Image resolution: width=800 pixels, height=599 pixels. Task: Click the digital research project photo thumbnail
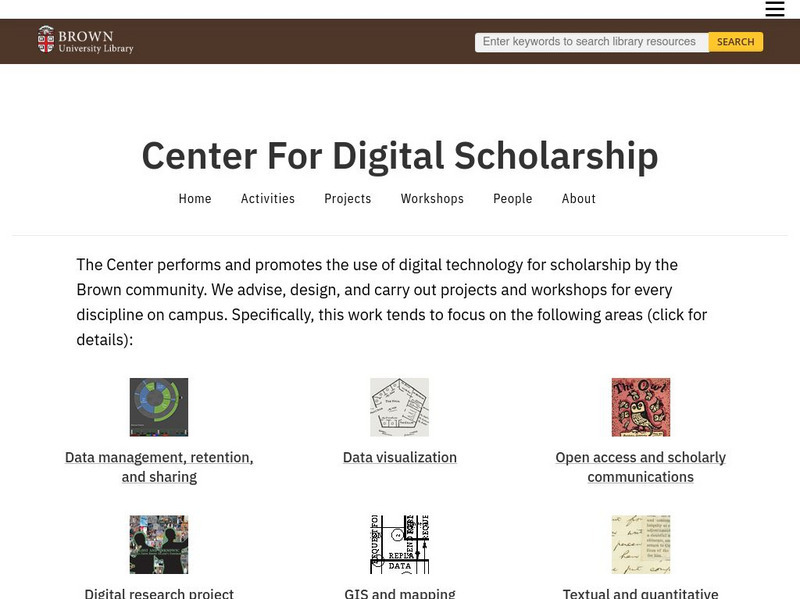[x=158, y=545]
